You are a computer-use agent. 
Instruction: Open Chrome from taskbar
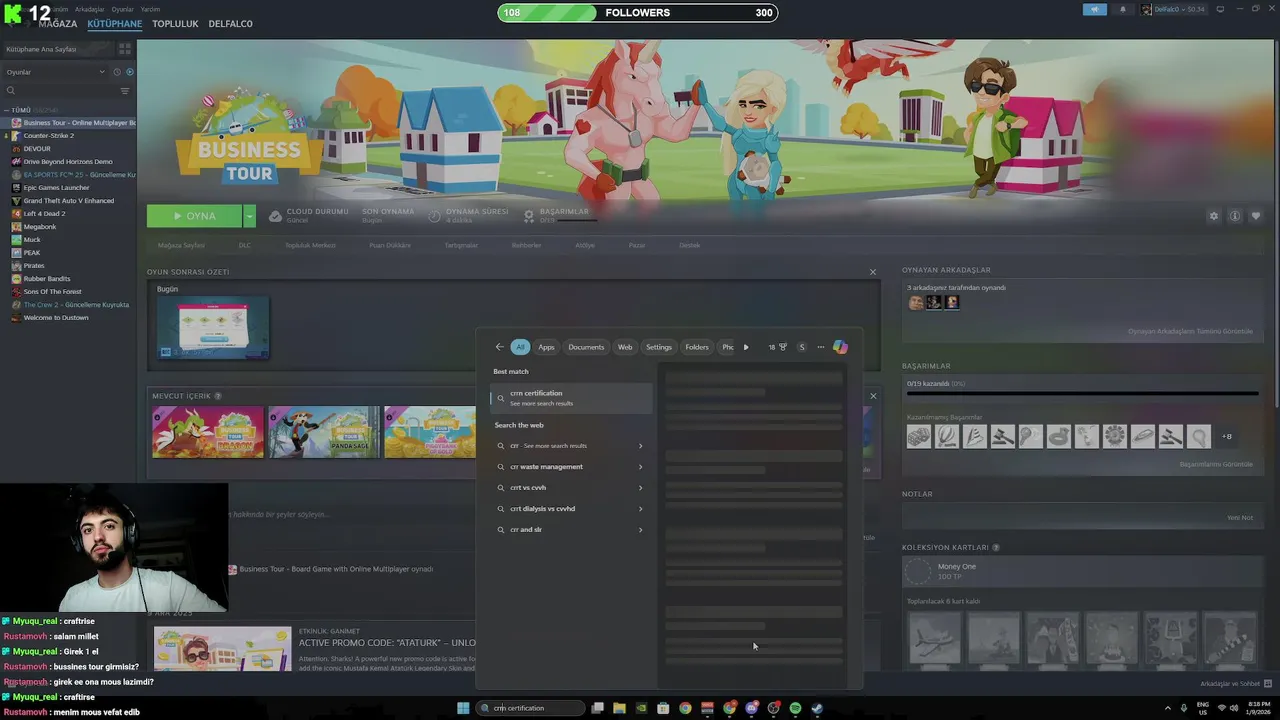click(x=685, y=708)
